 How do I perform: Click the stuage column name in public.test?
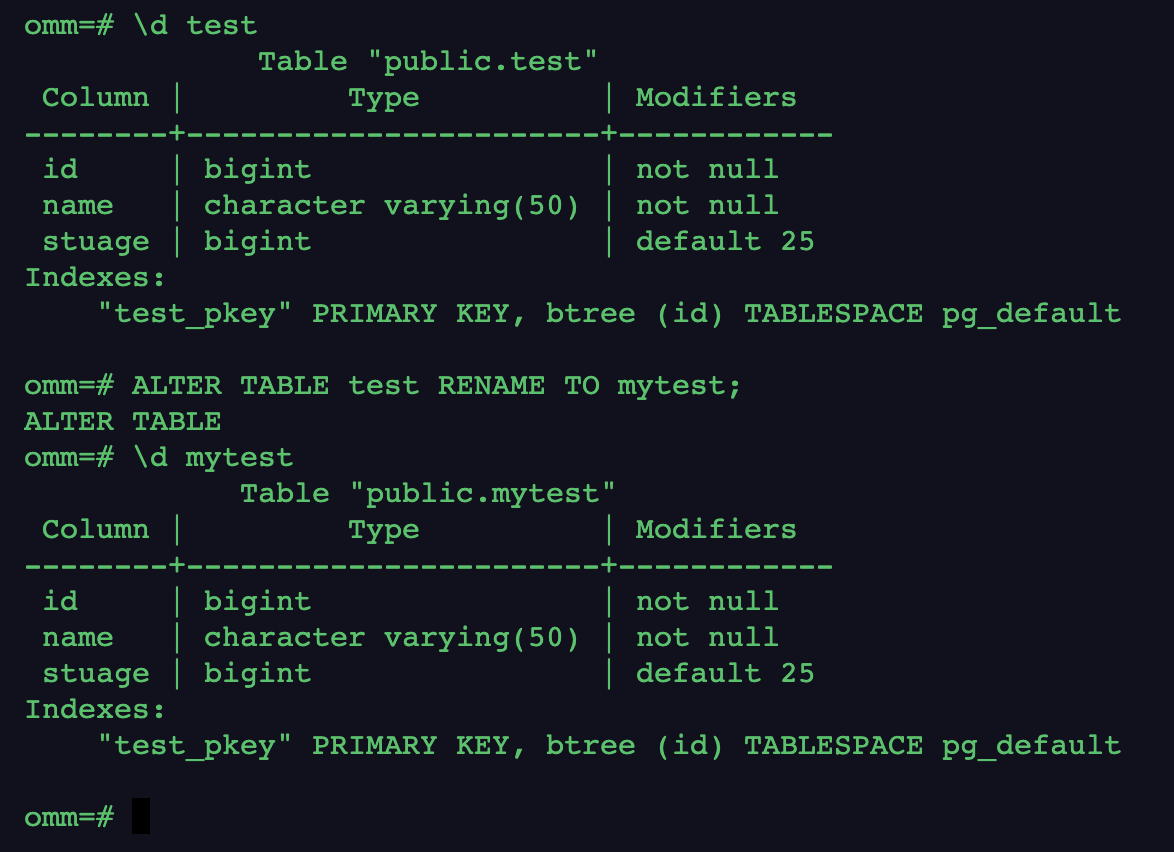(95, 242)
